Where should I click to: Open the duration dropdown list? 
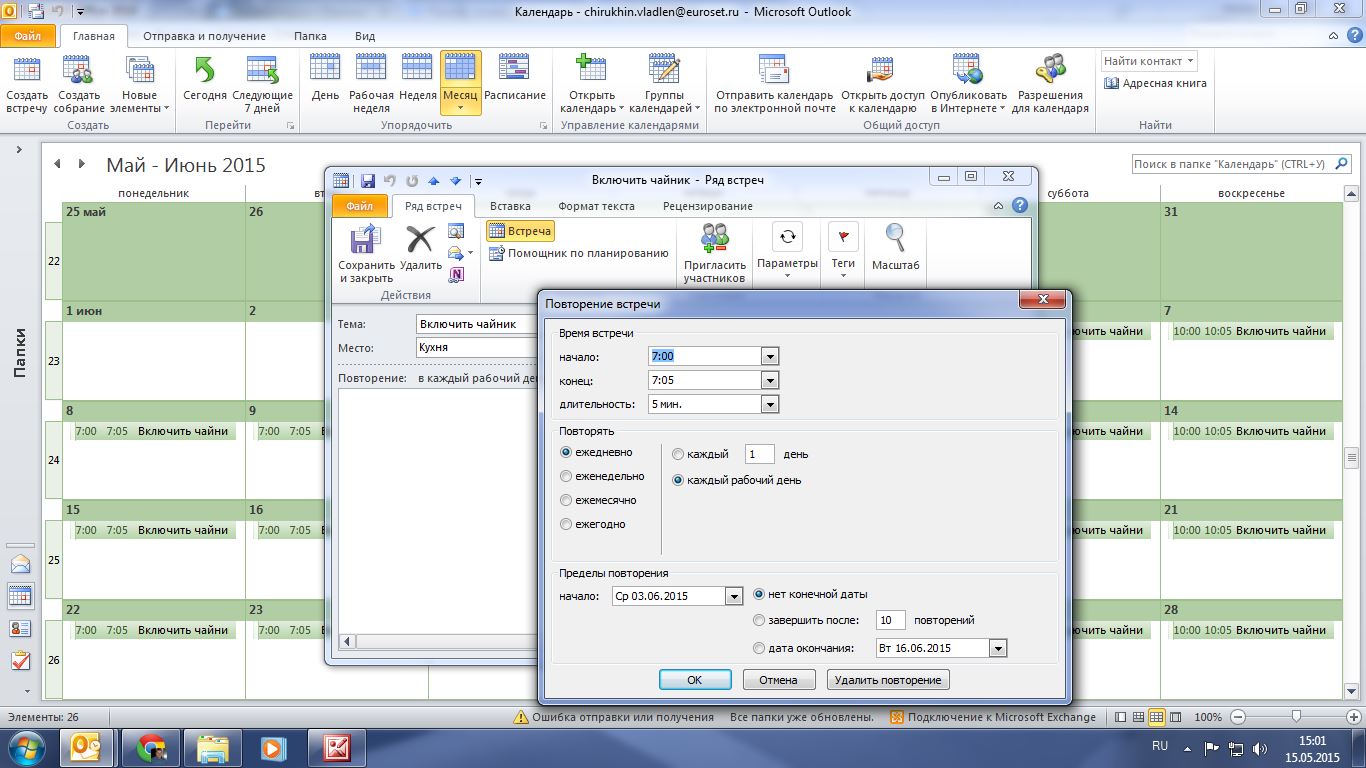(769, 405)
